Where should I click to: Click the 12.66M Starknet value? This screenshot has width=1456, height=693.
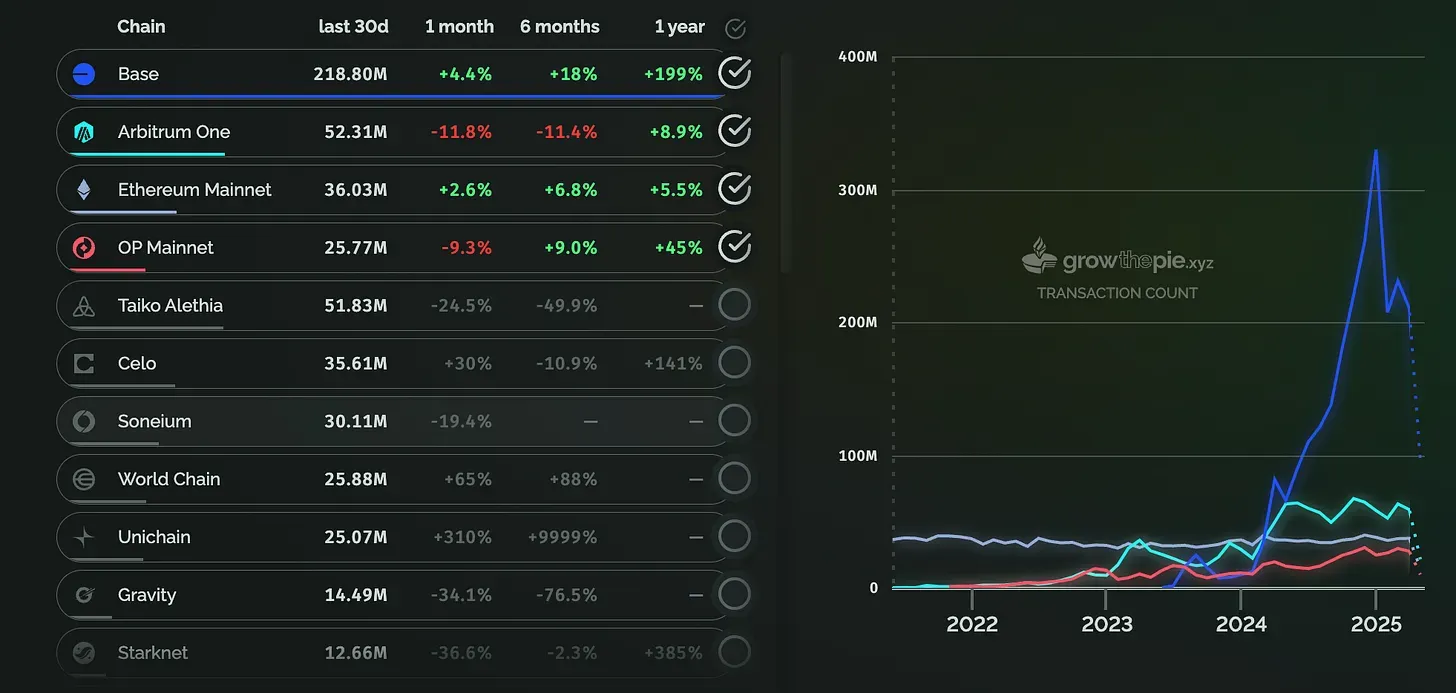(356, 653)
